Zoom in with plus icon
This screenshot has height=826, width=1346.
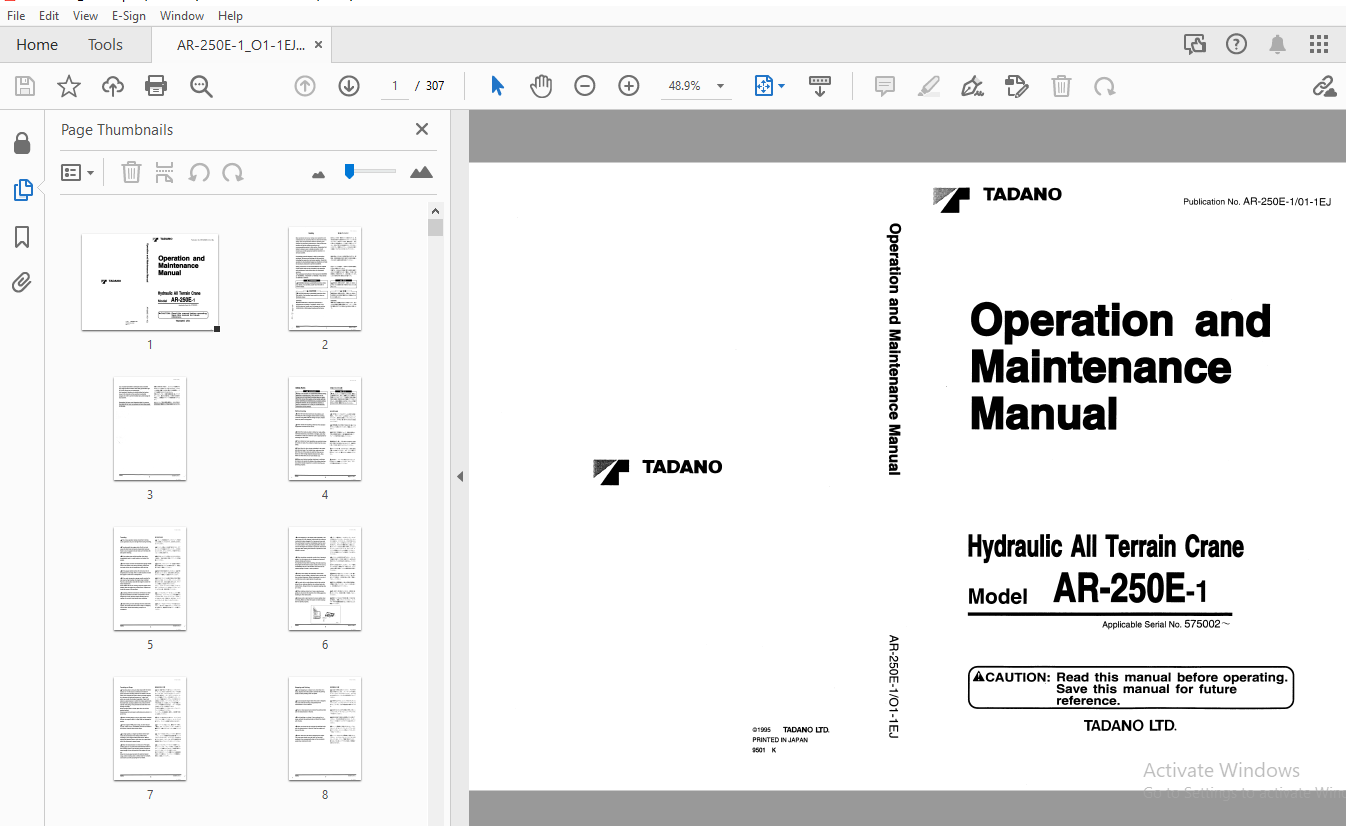pyautogui.click(x=629, y=86)
